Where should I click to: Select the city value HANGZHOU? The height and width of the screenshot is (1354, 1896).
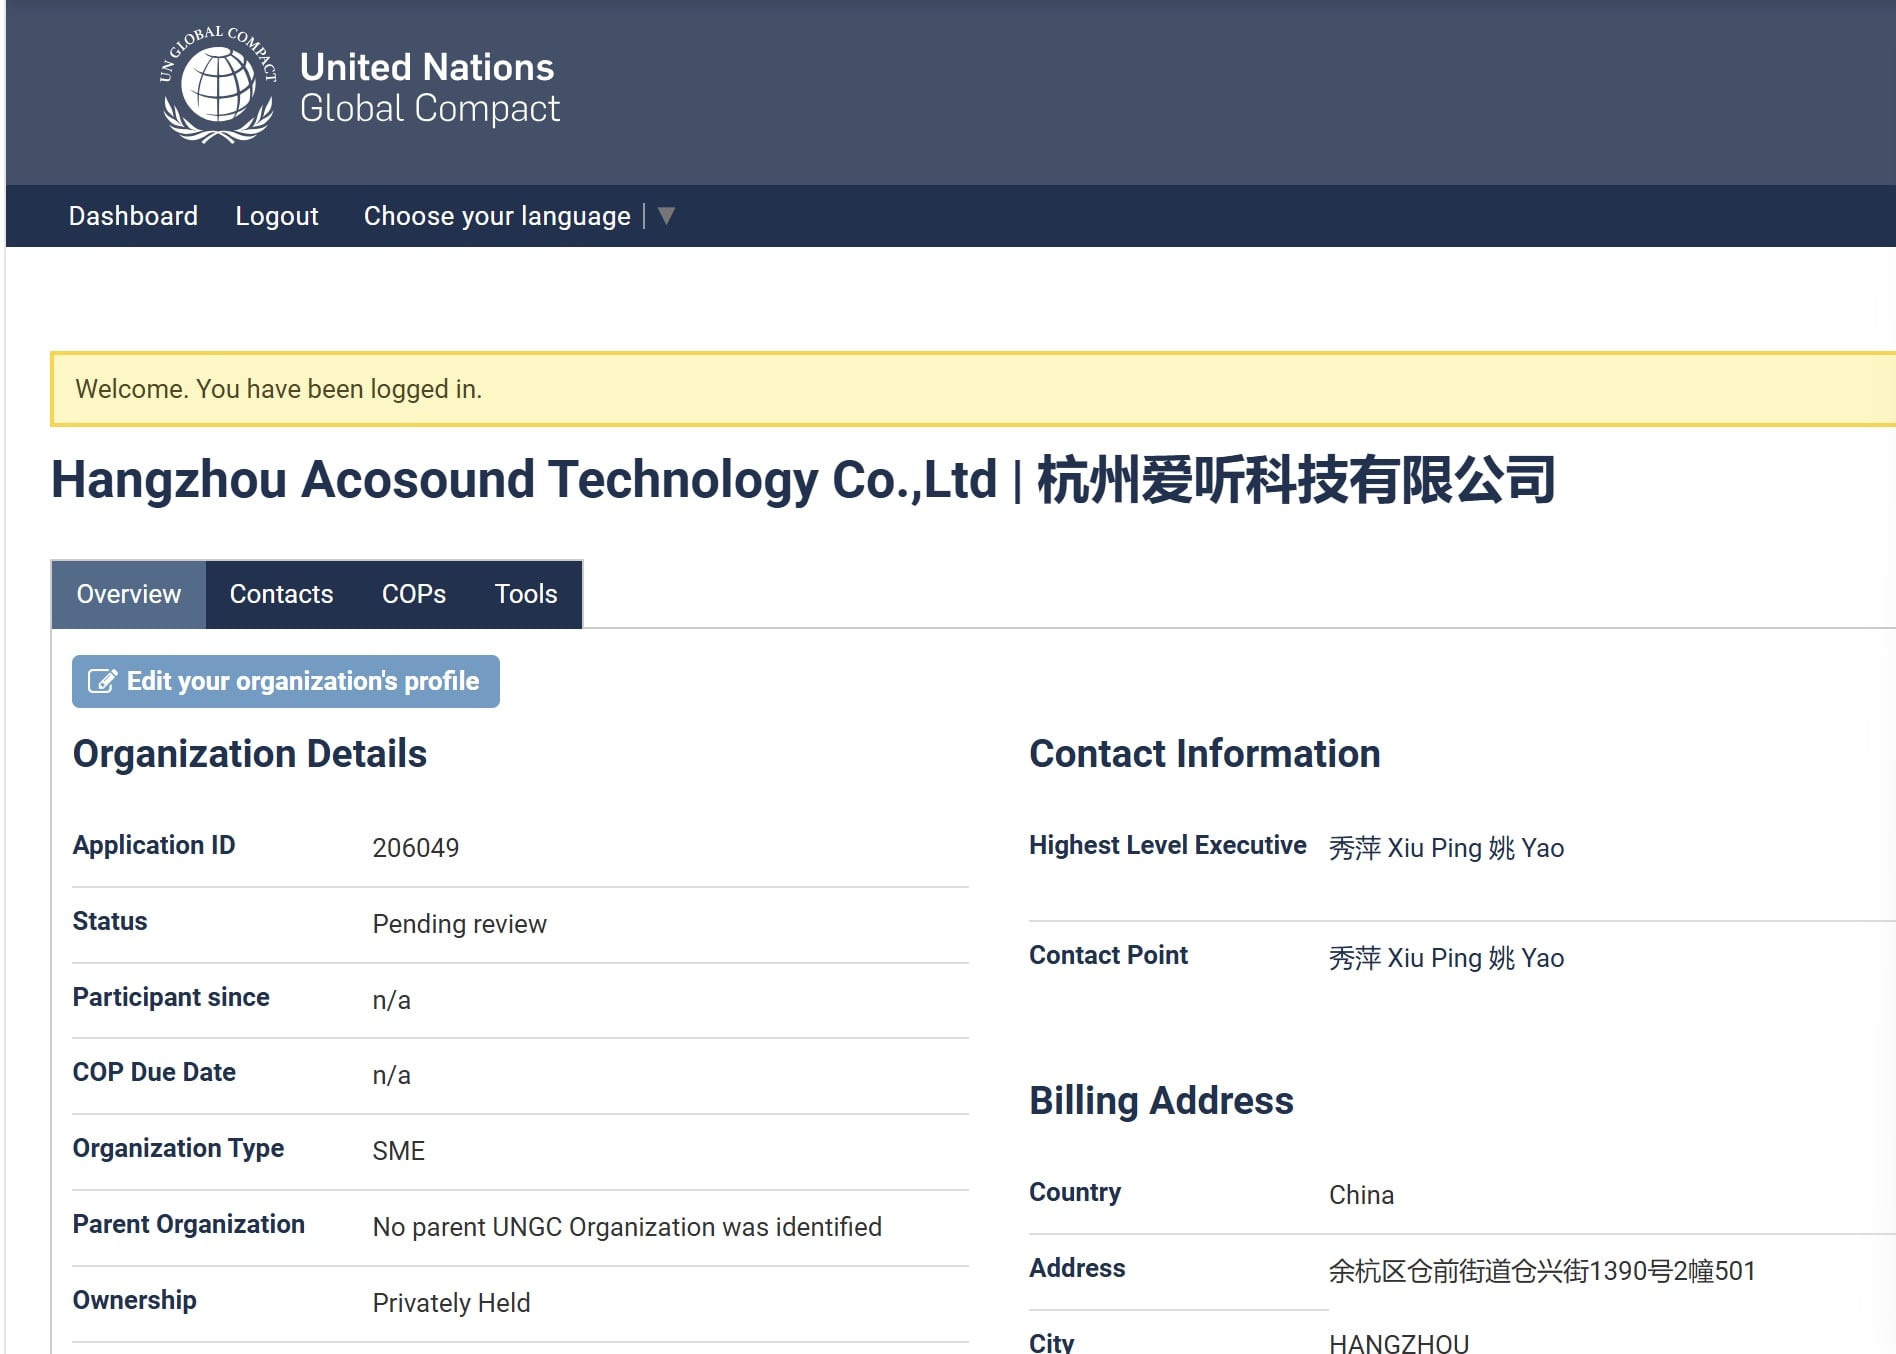click(x=1399, y=1344)
